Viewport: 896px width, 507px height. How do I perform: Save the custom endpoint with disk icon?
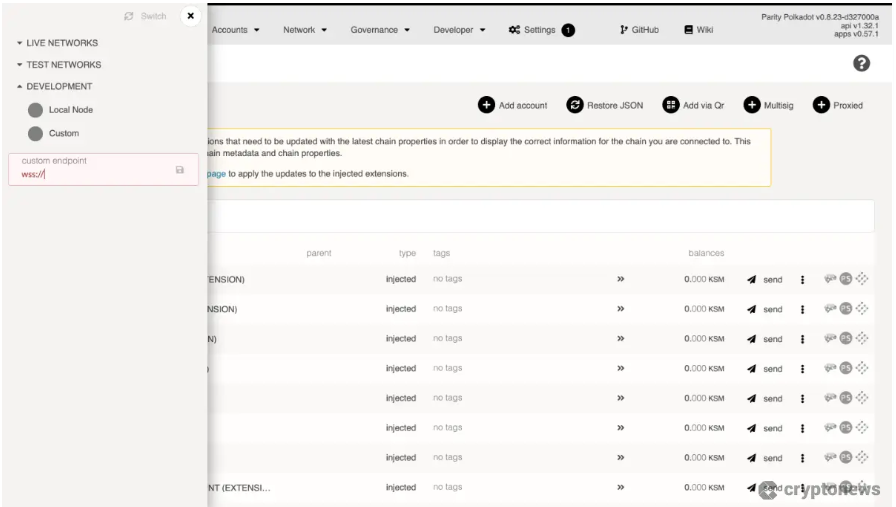(x=180, y=170)
